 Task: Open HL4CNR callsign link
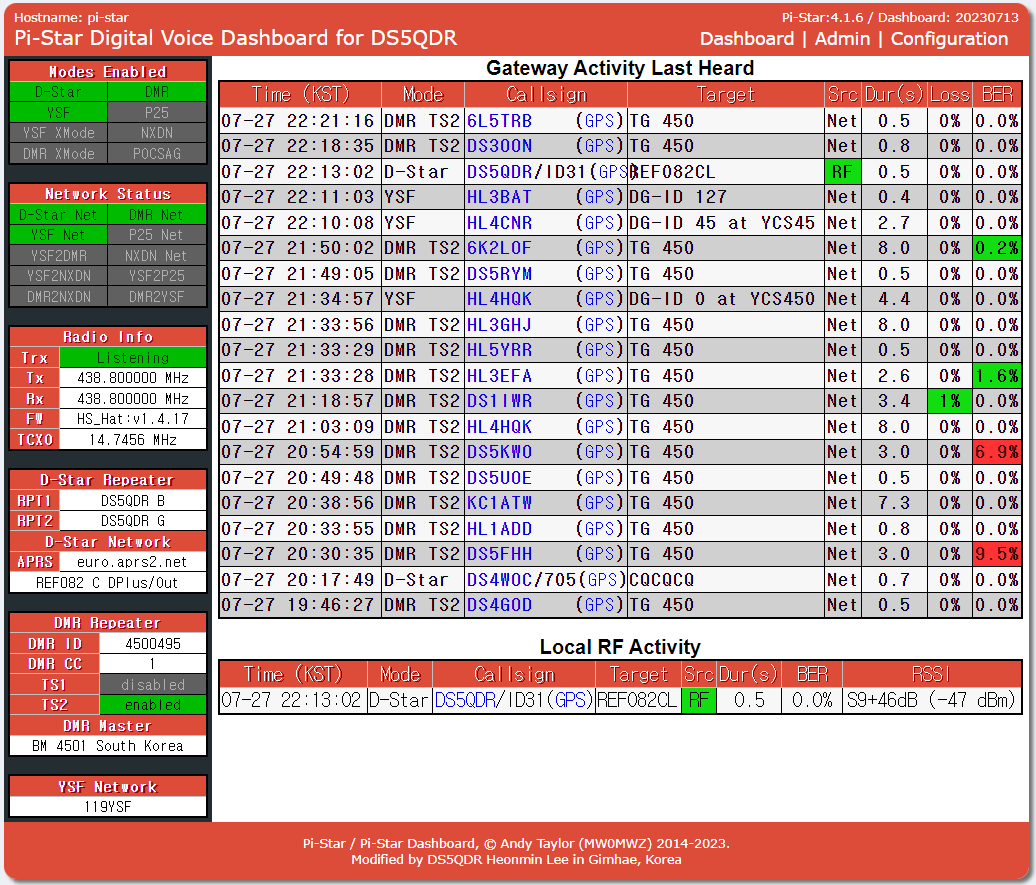click(500, 223)
